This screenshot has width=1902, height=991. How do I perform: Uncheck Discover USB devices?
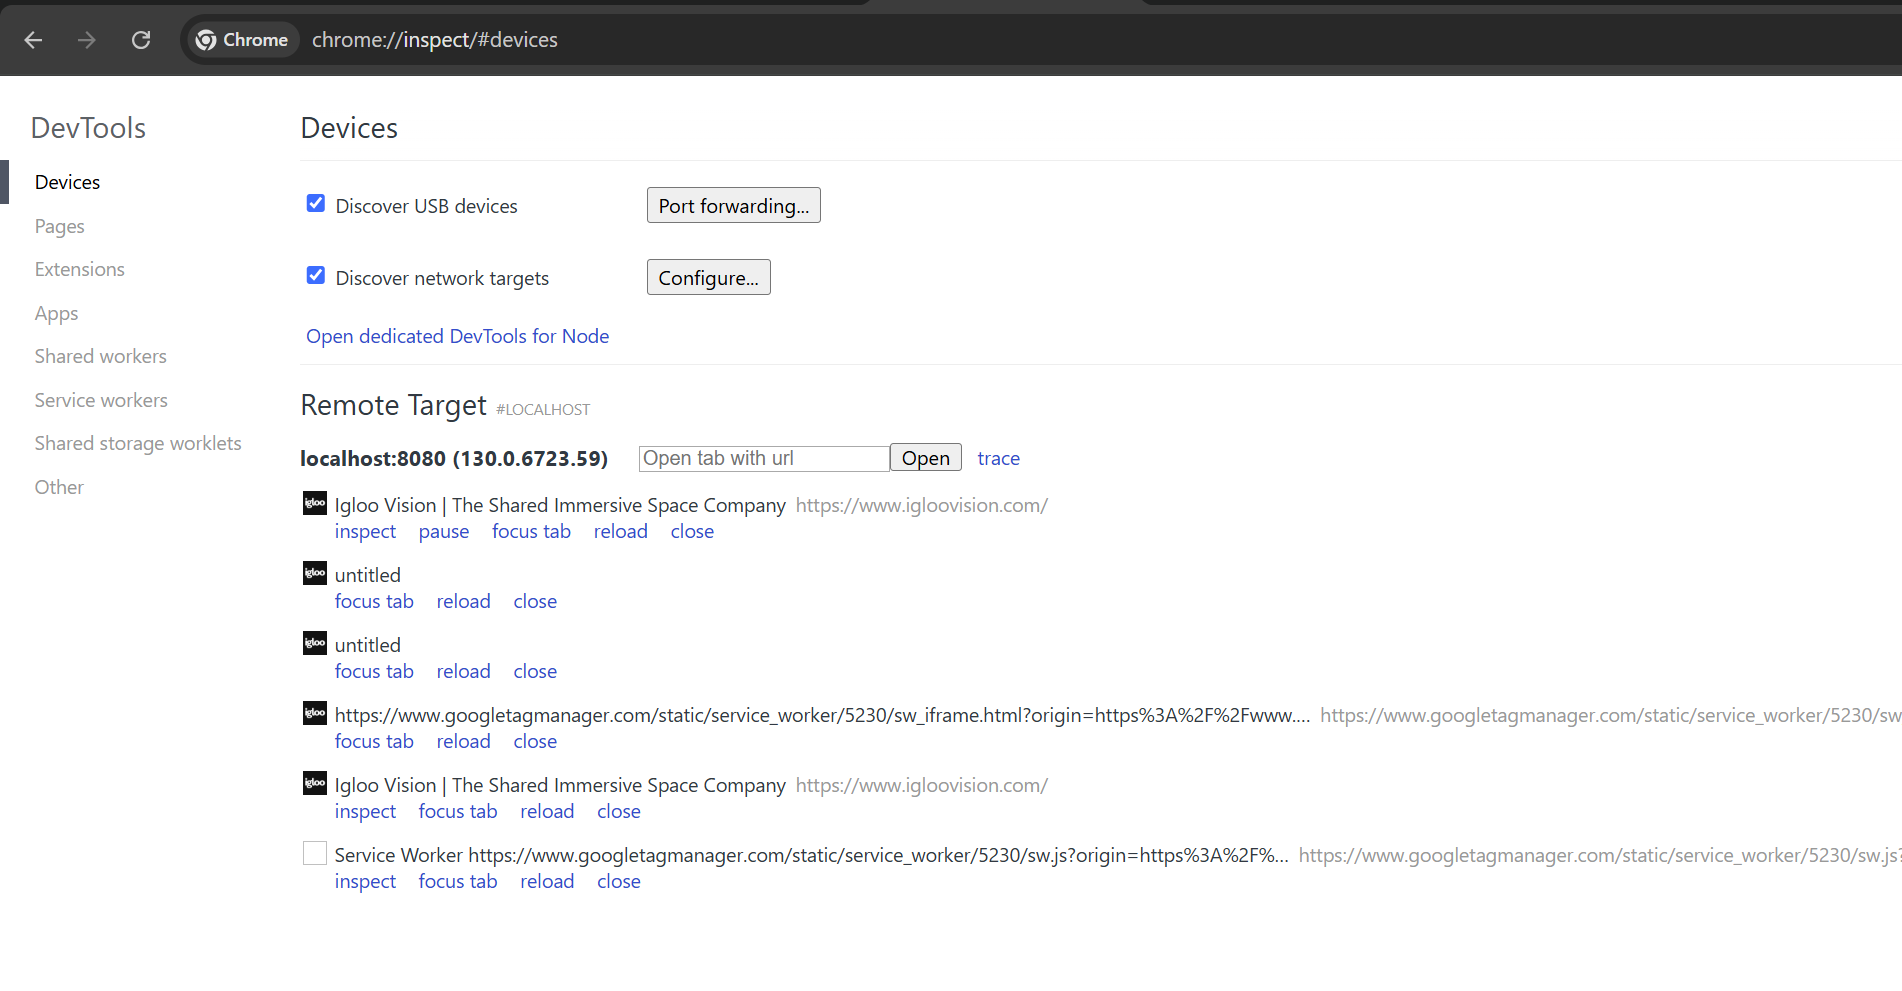pos(316,204)
